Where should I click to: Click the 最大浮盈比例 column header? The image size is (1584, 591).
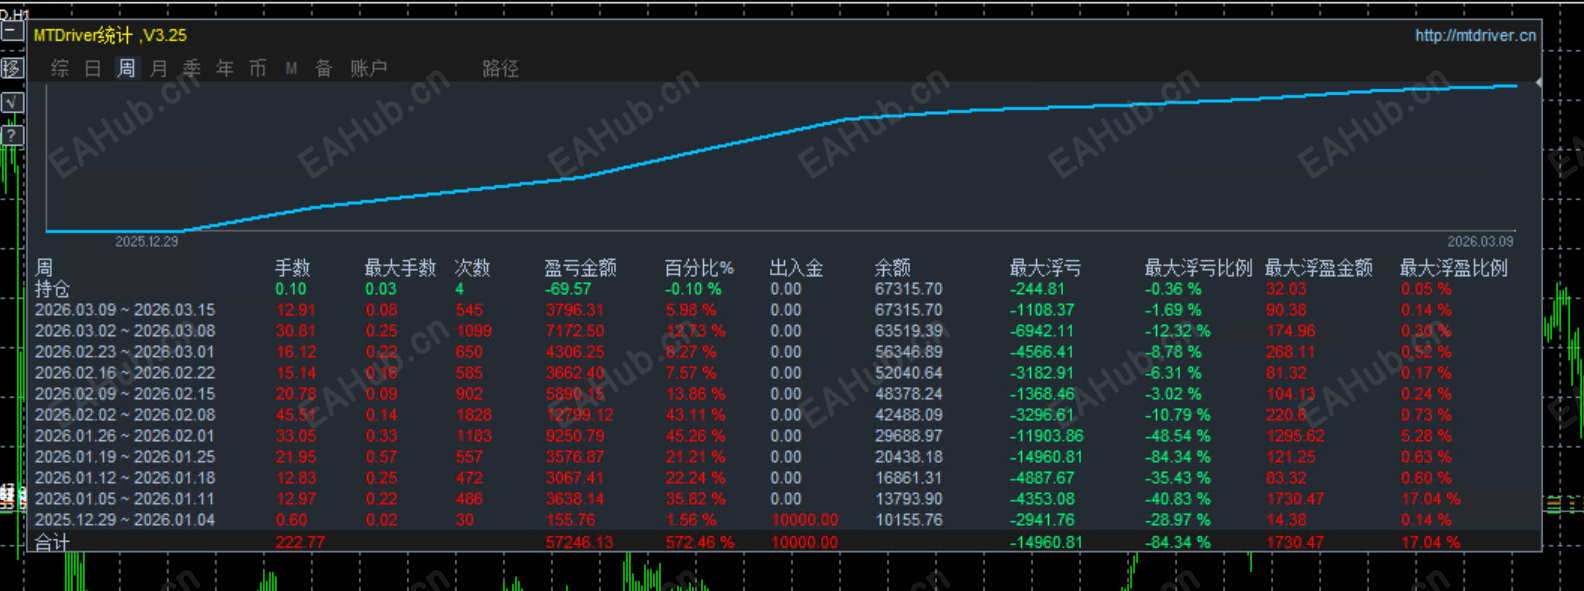[1453, 267]
